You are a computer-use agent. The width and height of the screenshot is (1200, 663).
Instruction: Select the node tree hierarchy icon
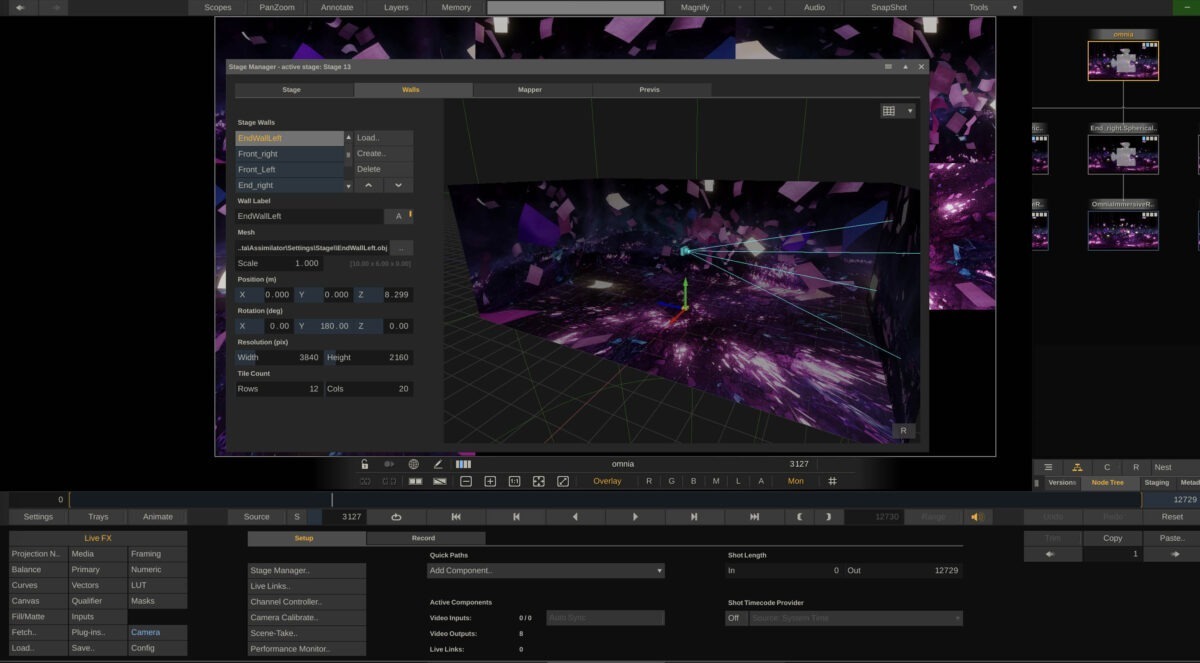[x=1077, y=467]
